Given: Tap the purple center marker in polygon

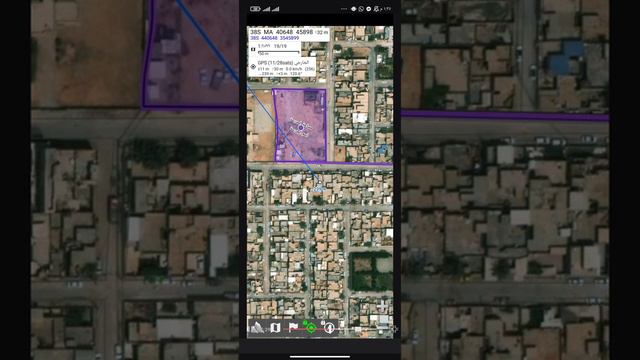Looking at the screenshot, I should pos(301,128).
